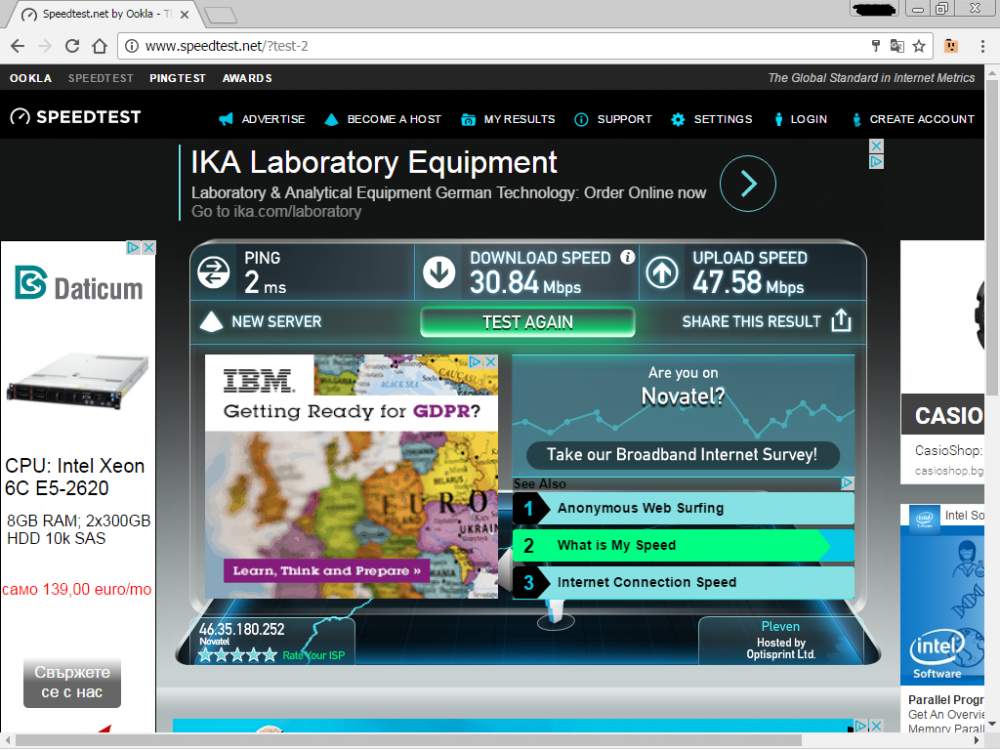Click SETTINGS nav link
Image resolution: width=1000 pixels, height=750 pixels.
tap(723, 119)
